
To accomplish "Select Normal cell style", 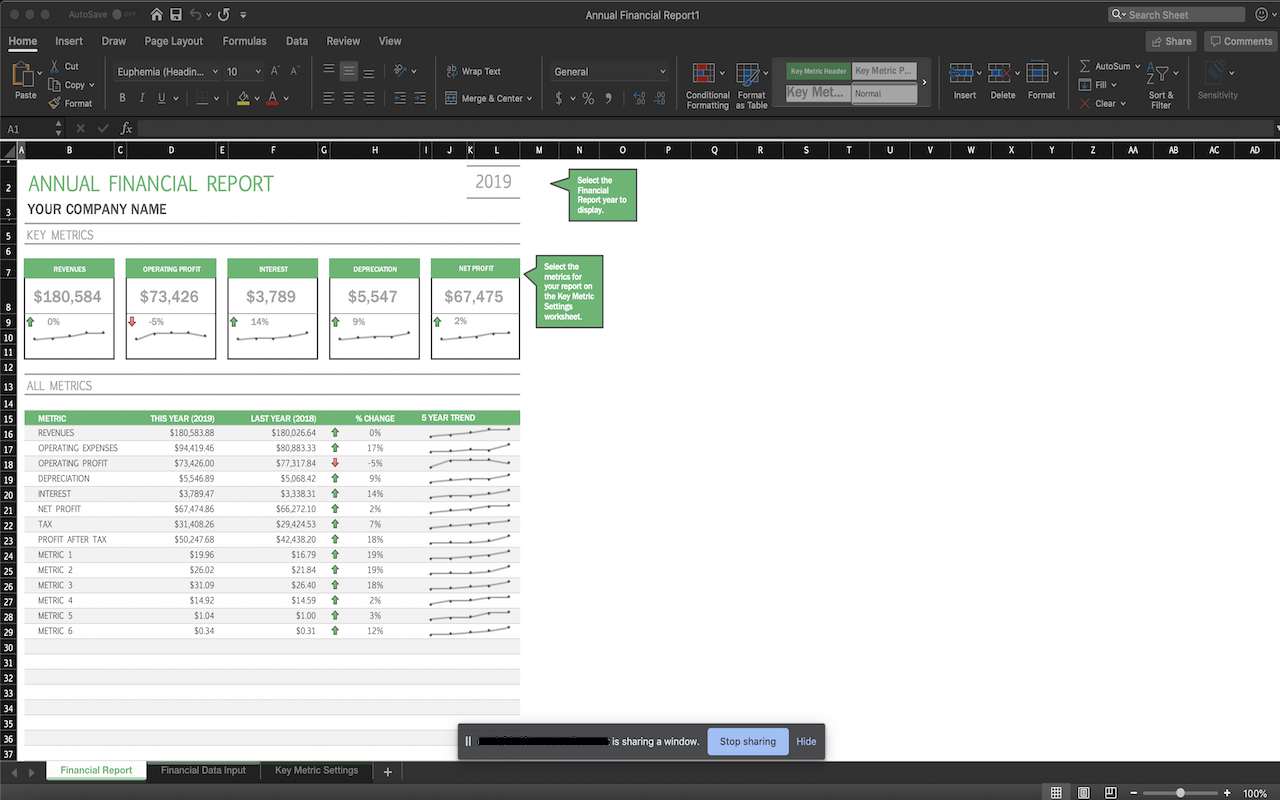I will (x=884, y=93).
